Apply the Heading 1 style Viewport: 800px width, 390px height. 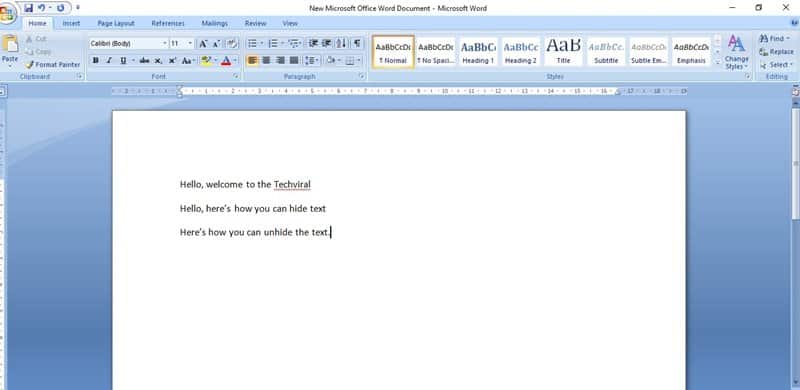point(478,52)
